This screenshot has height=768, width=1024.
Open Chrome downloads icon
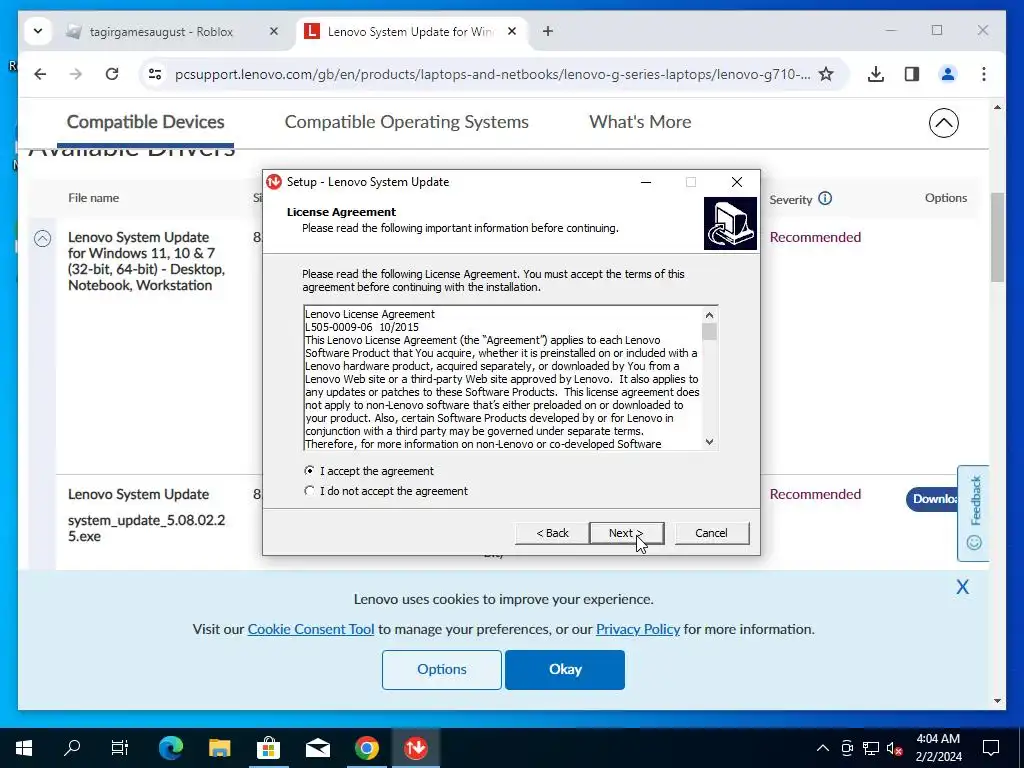[876, 74]
